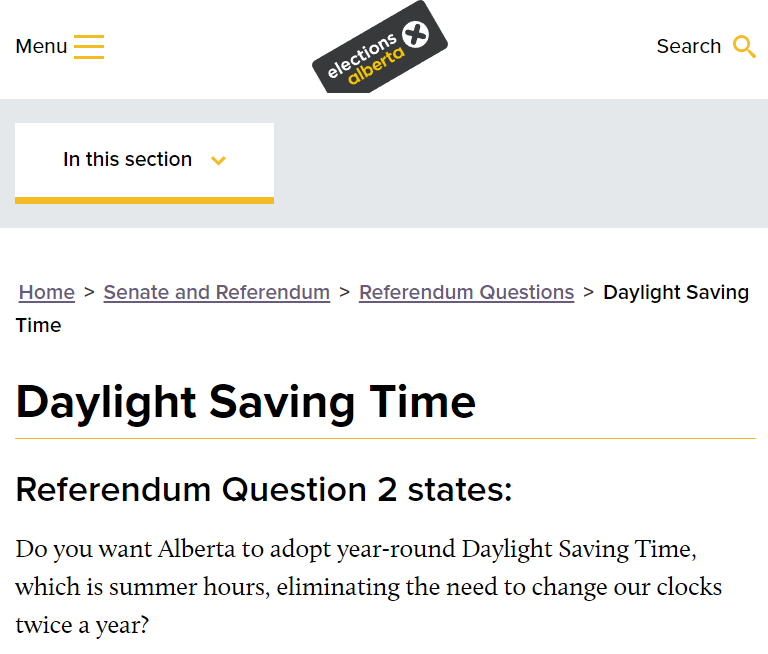Click the "Referendum Question 2 states:" subheading
This screenshot has height=654, width=768.
click(x=264, y=489)
